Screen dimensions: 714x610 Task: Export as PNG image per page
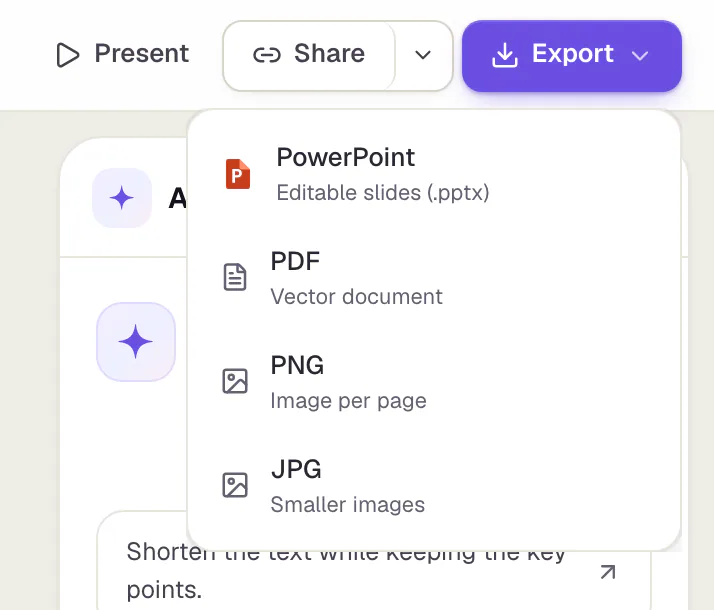(x=434, y=381)
